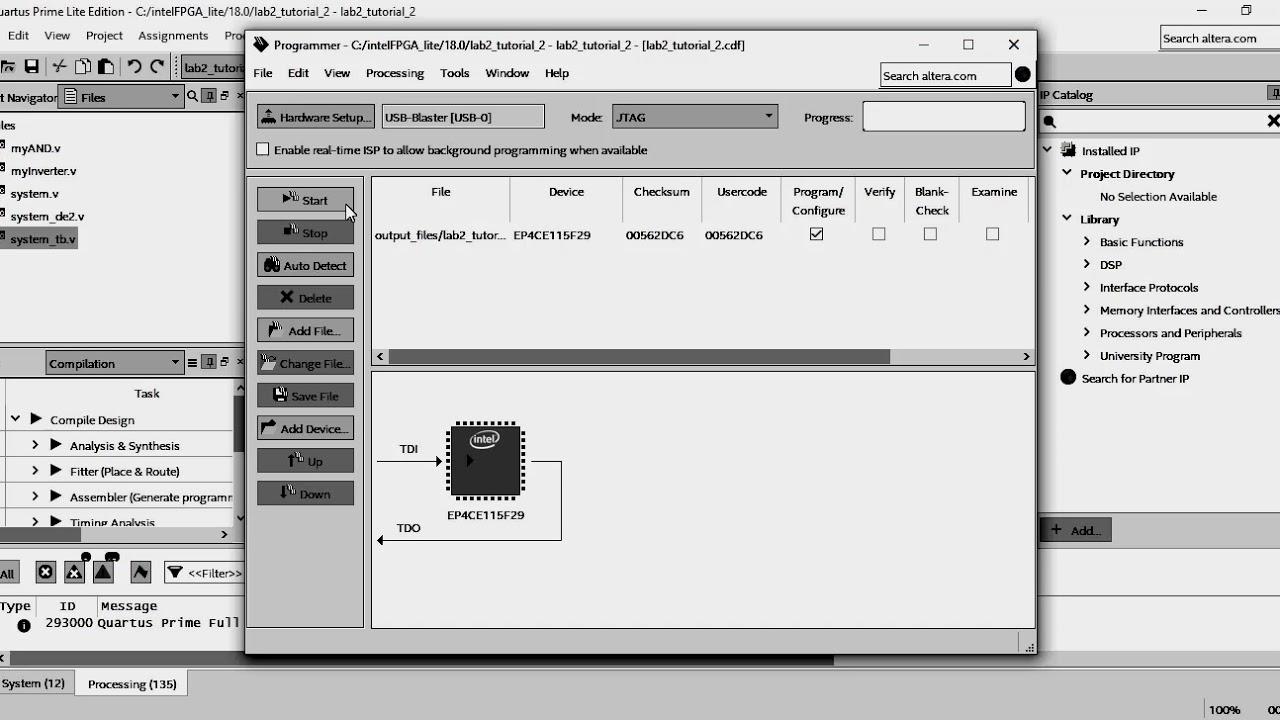Click Search for Partner IP link

(1135, 378)
